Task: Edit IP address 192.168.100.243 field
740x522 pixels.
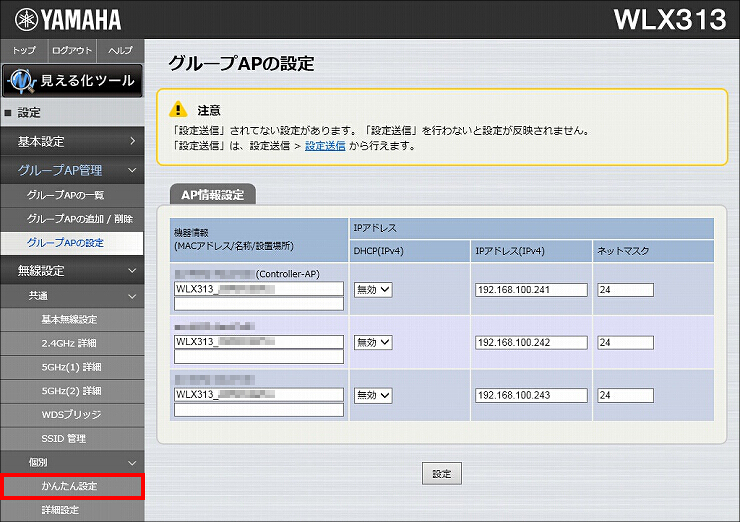Action: point(531,396)
